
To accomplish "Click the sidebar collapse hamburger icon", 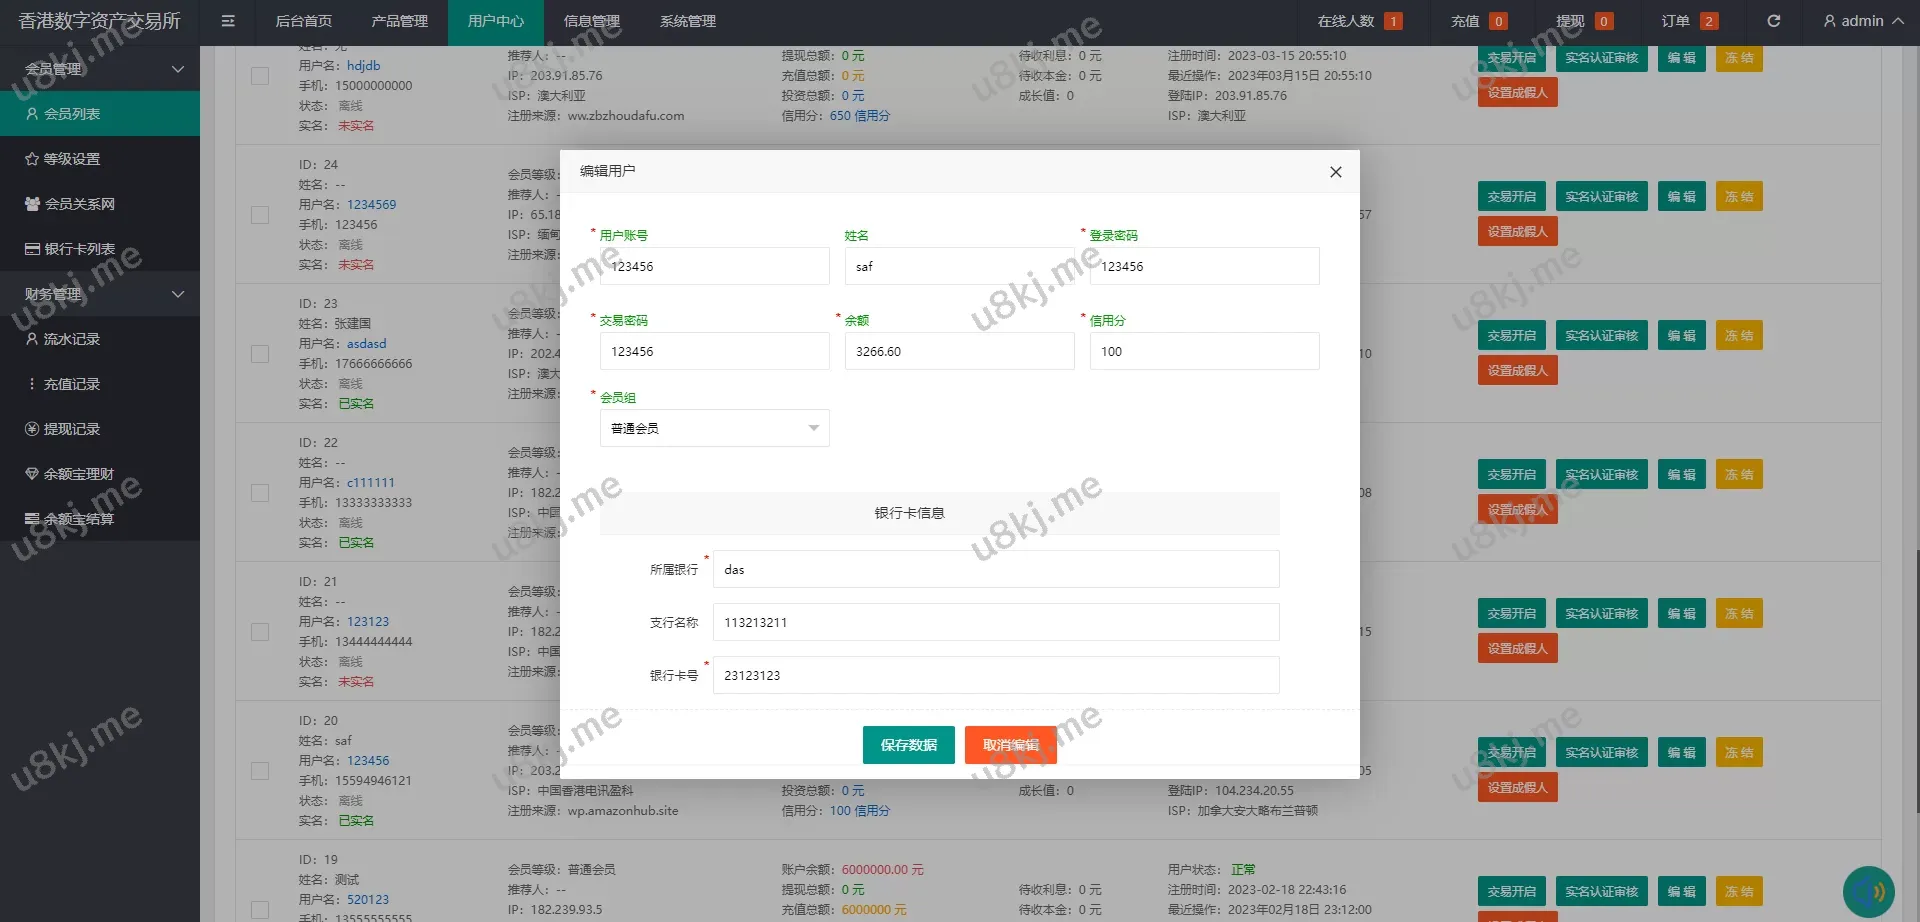I will (x=228, y=21).
